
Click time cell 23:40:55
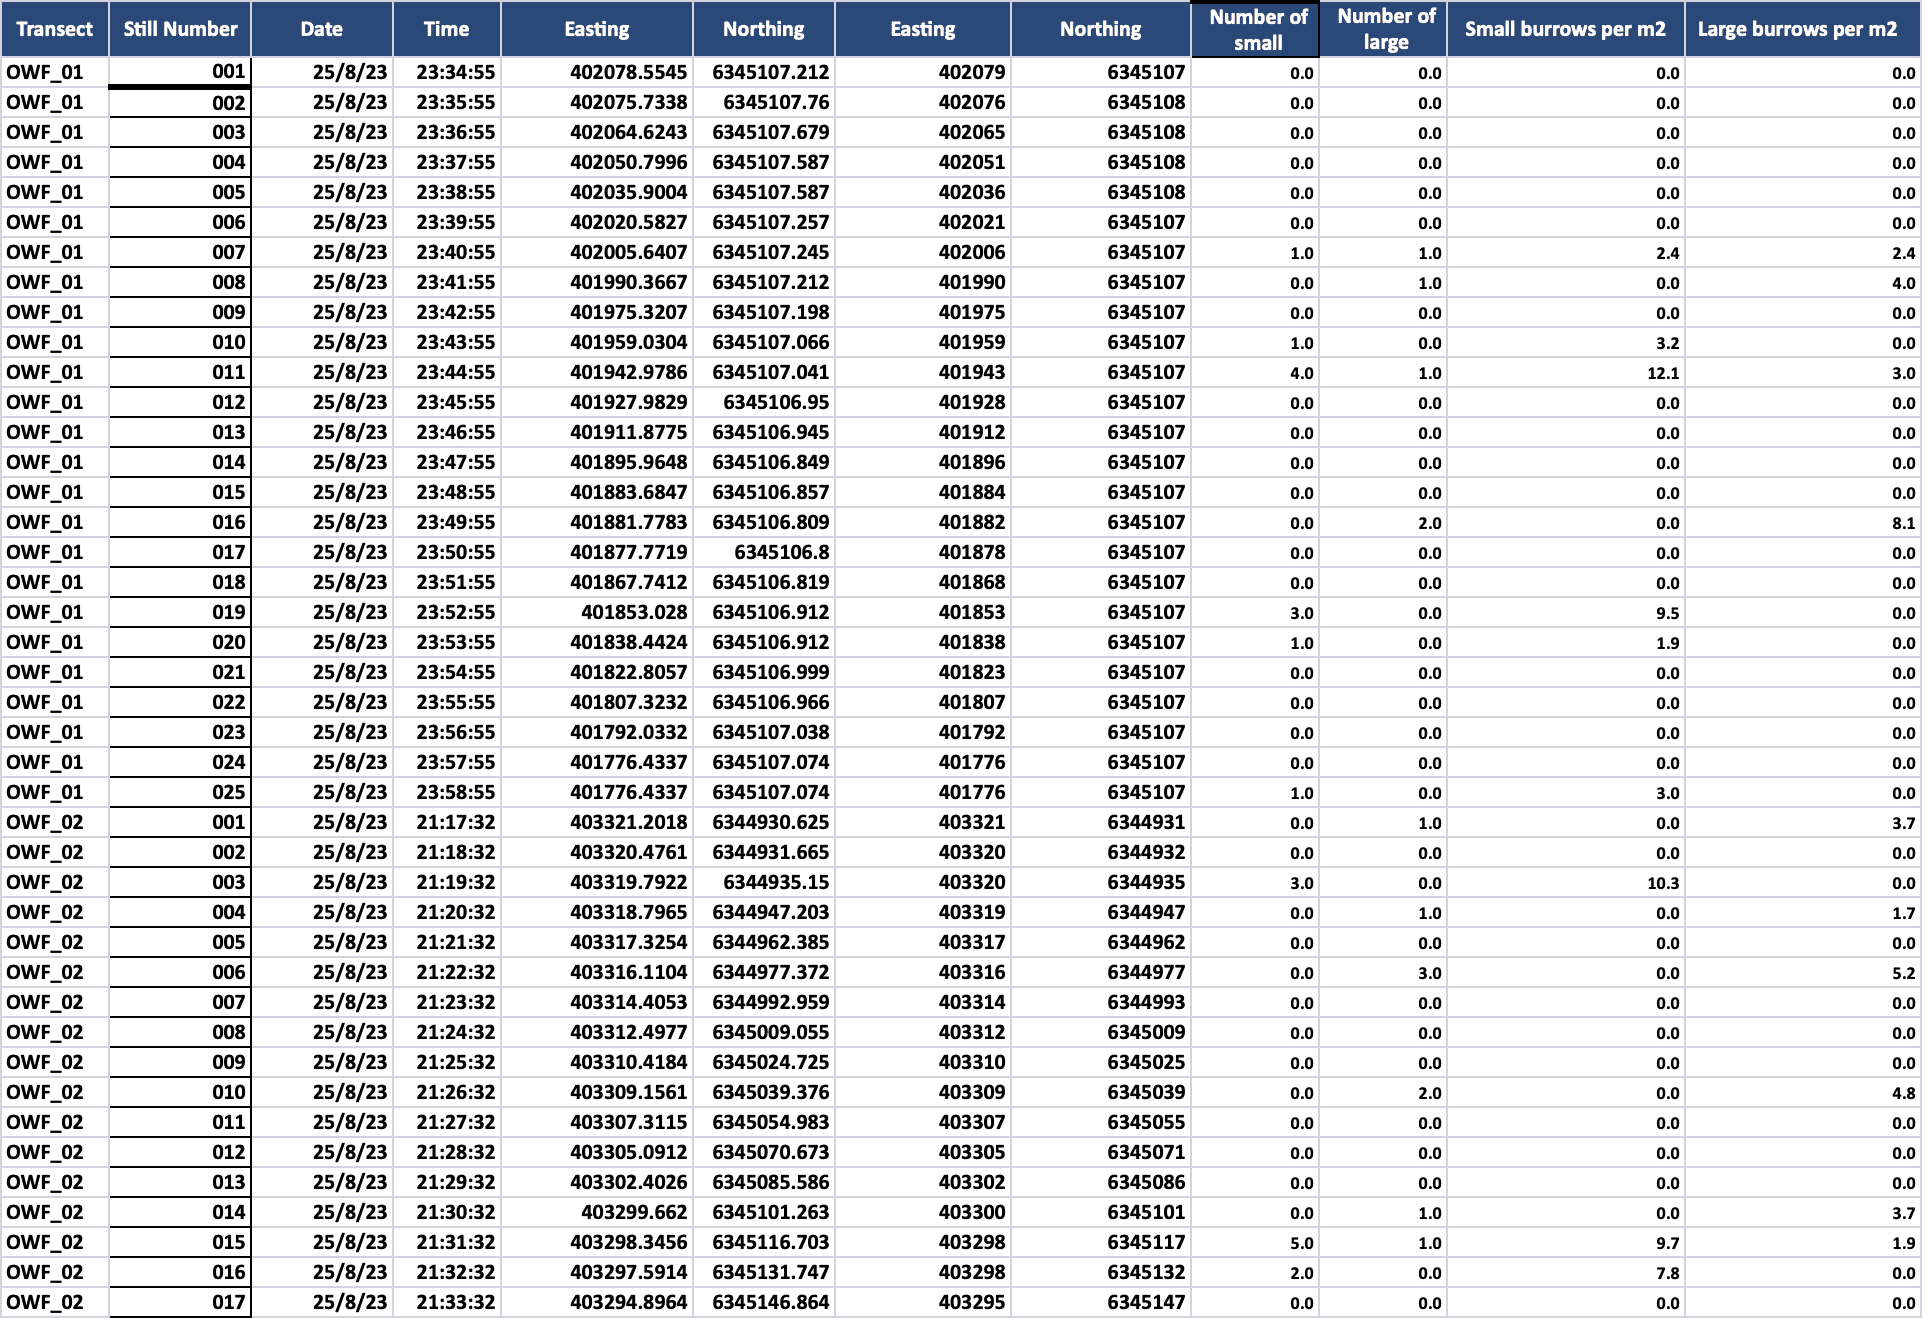(446, 252)
